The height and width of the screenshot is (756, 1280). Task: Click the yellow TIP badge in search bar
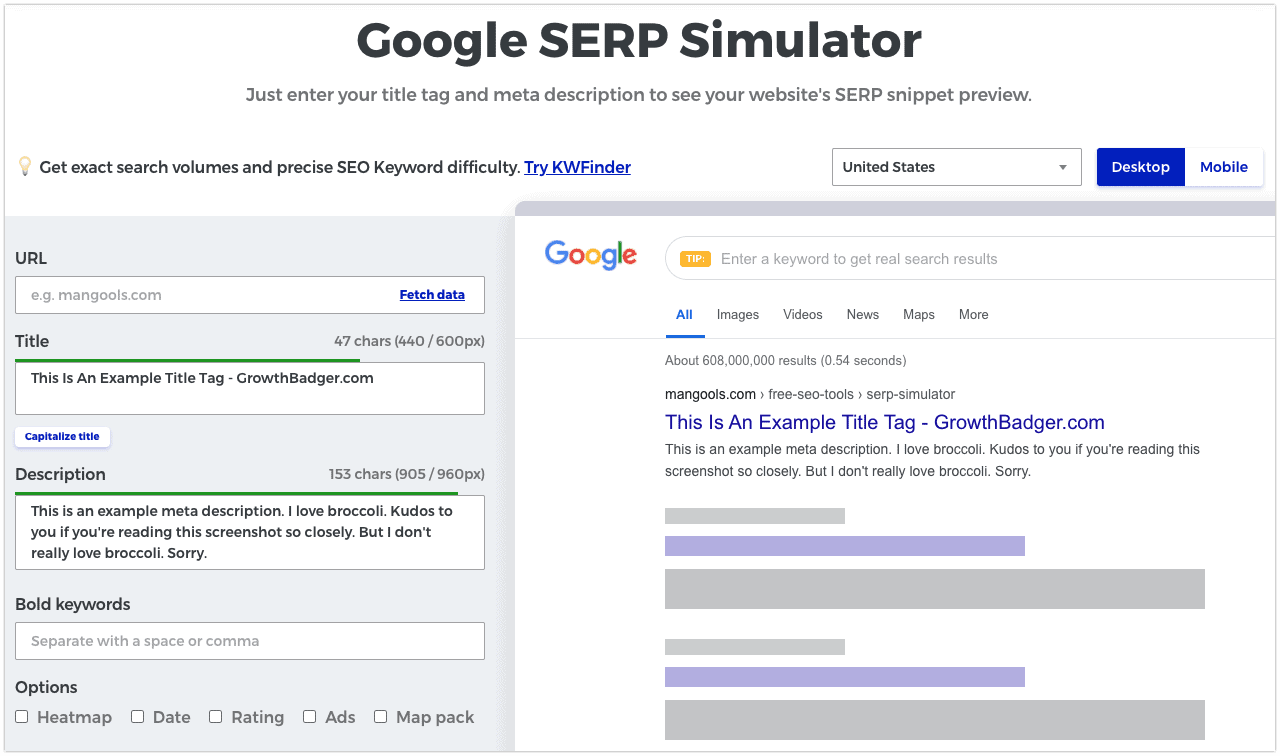695,259
